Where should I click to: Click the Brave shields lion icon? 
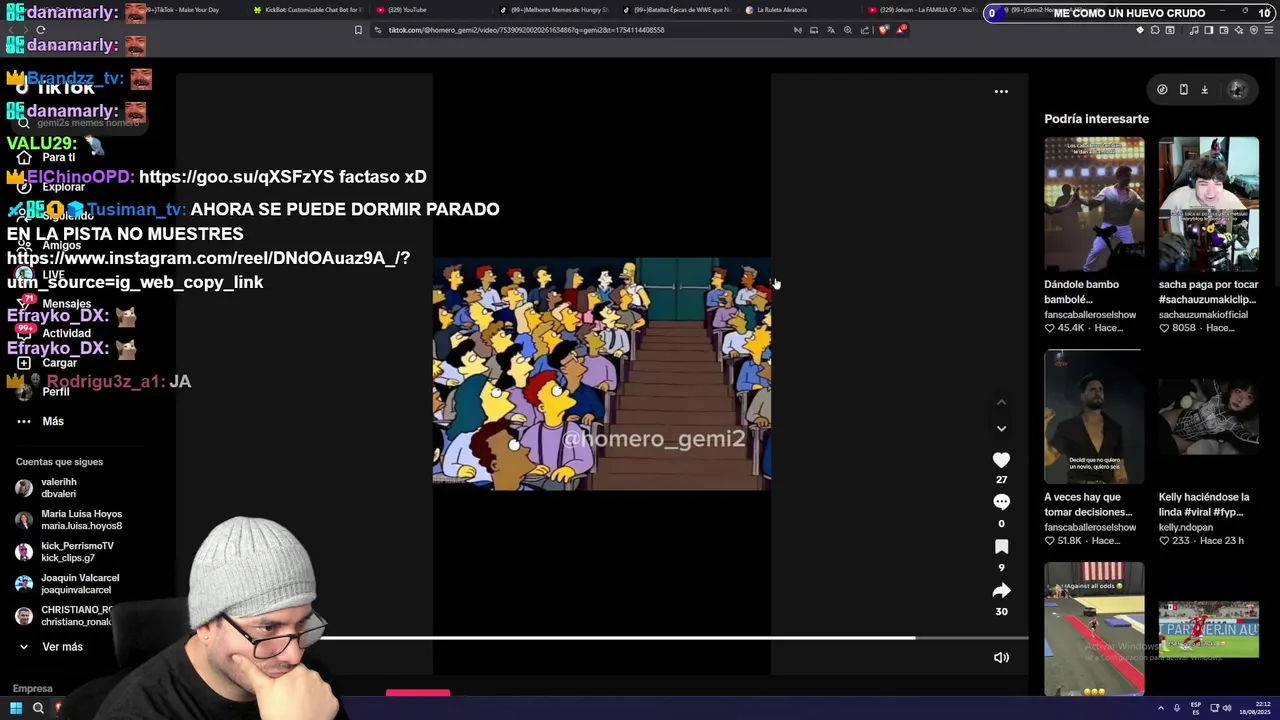(883, 30)
